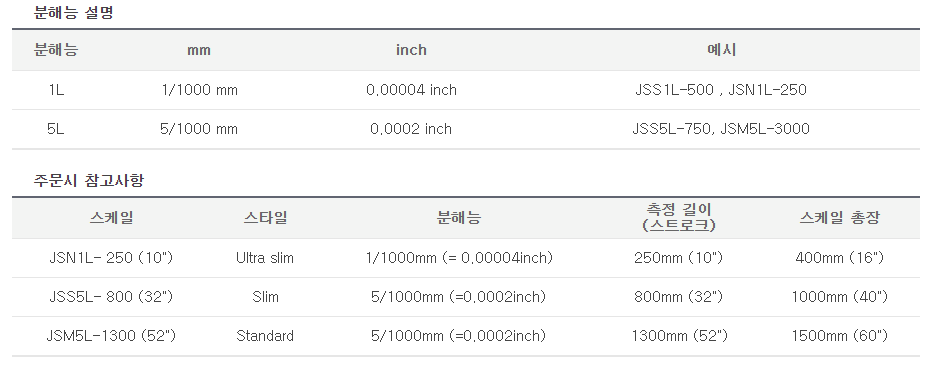Screen dimensions: 929x371
Task: Select JSS5L-750, JSM5L-3000 example text
Action: [x=721, y=129]
